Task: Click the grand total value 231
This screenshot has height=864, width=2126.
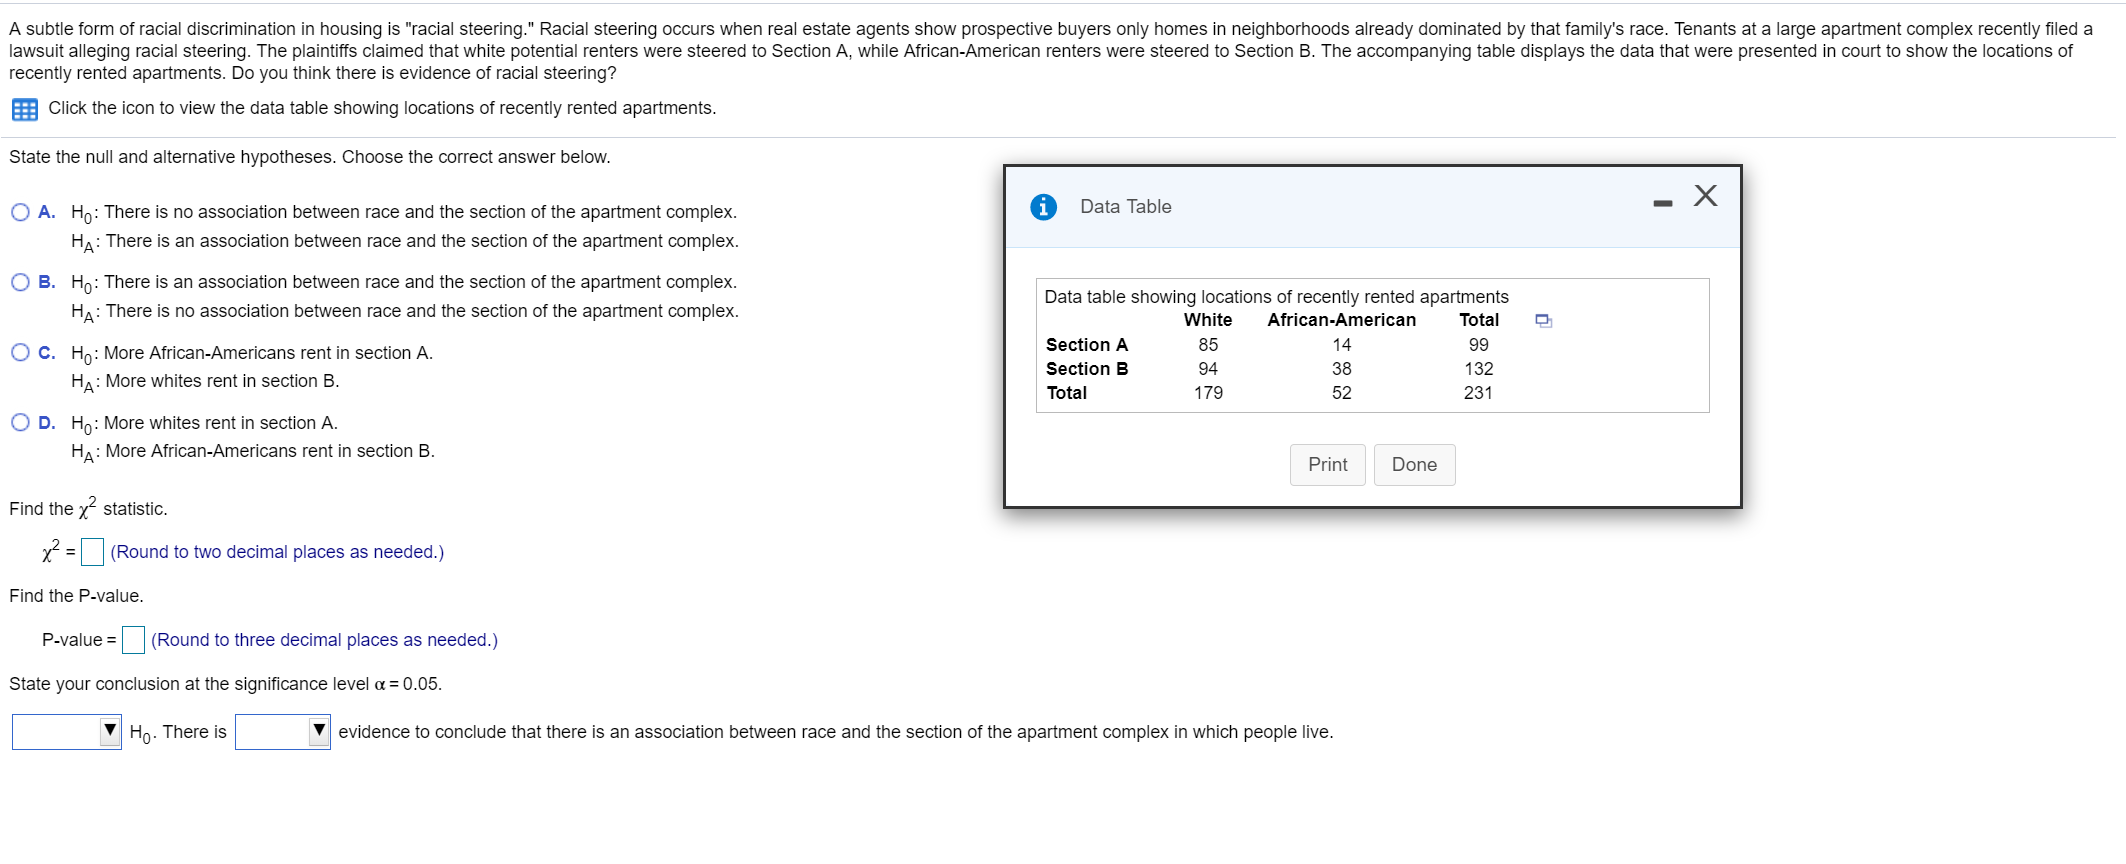Action: 1478,393
